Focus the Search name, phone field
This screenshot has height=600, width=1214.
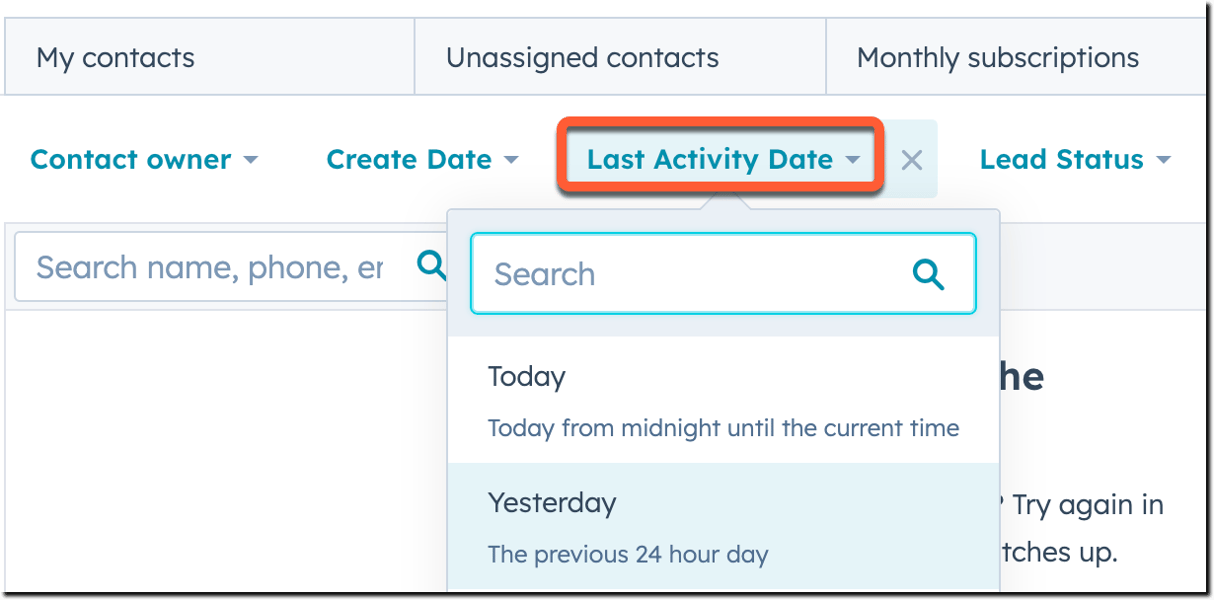click(x=210, y=267)
